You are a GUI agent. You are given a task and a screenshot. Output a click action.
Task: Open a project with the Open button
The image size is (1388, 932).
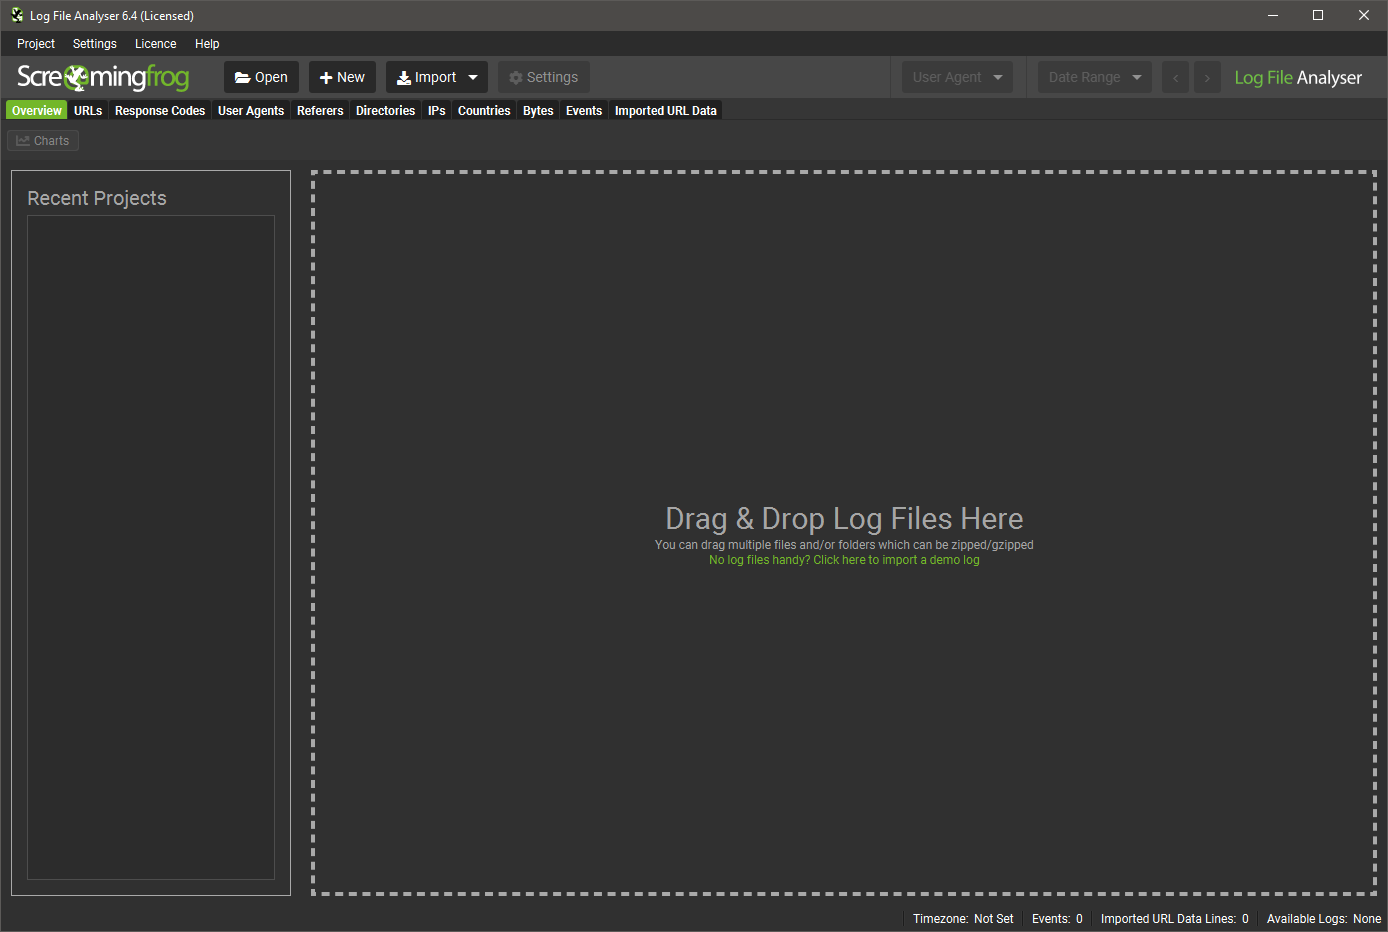click(x=261, y=77)
